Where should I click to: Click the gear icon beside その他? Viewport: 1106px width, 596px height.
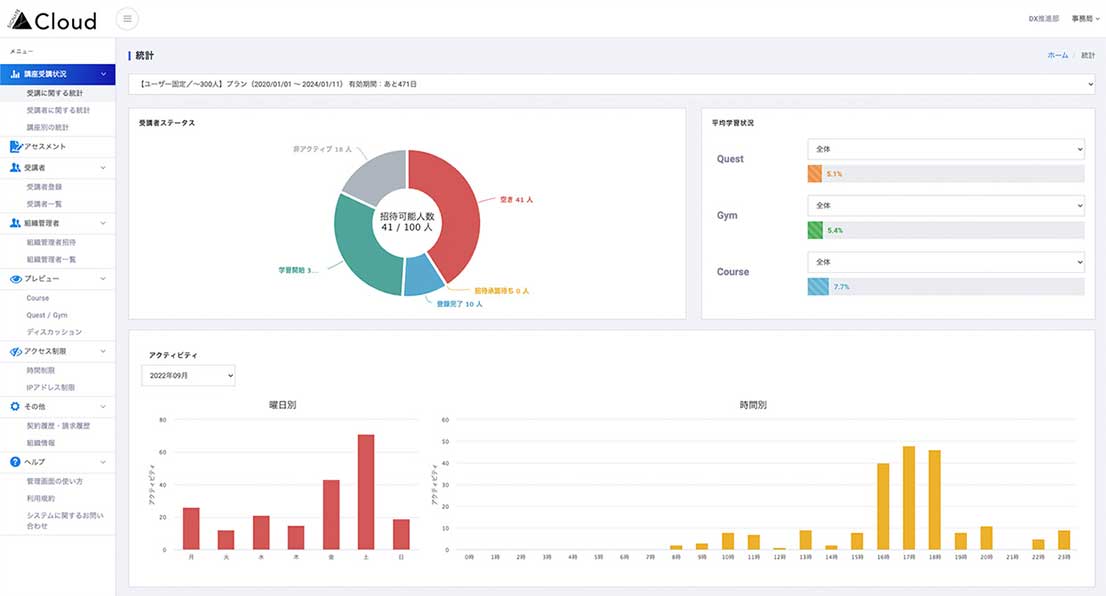click(x=15, y=406)
